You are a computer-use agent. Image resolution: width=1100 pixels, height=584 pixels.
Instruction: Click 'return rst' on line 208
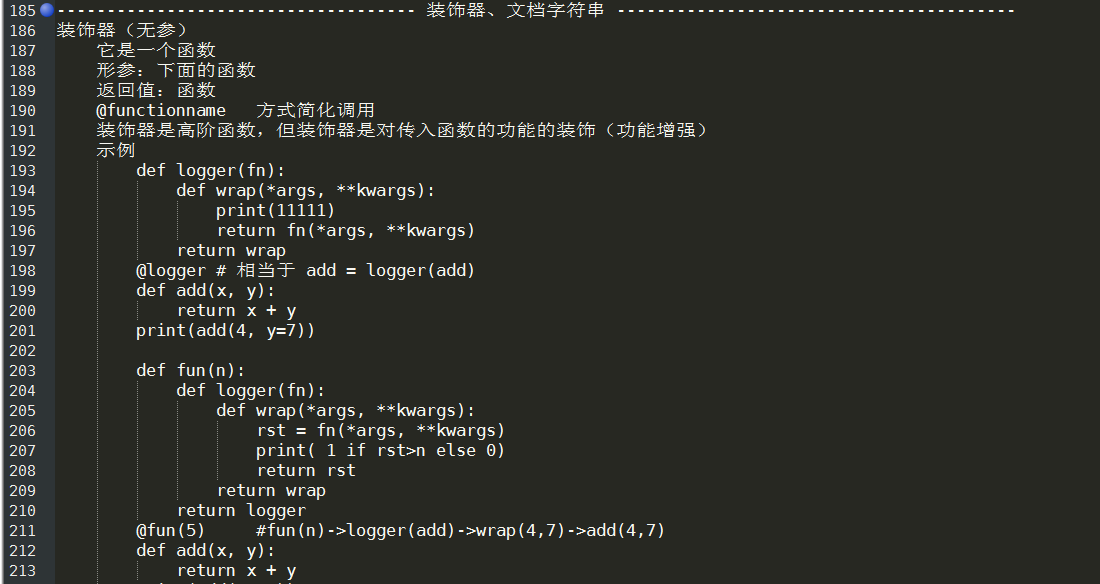click(306, 470)
